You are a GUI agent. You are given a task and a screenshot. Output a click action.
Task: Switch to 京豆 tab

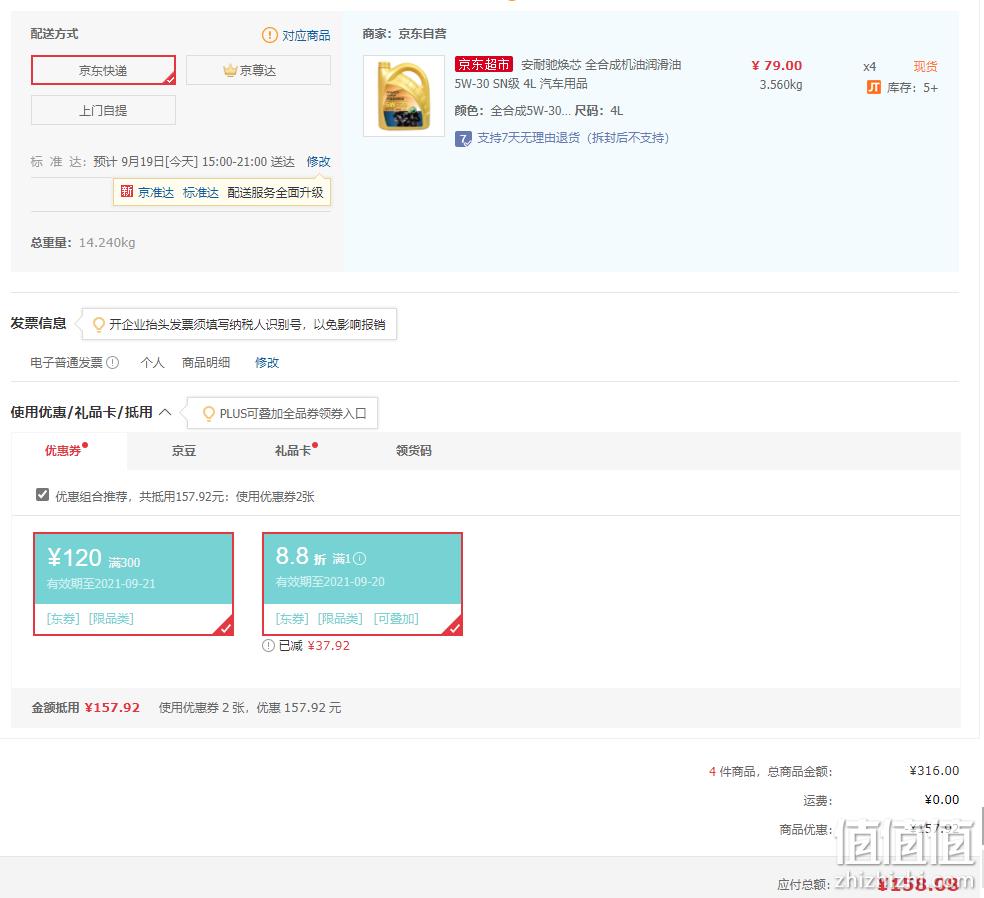coord(184,451)
